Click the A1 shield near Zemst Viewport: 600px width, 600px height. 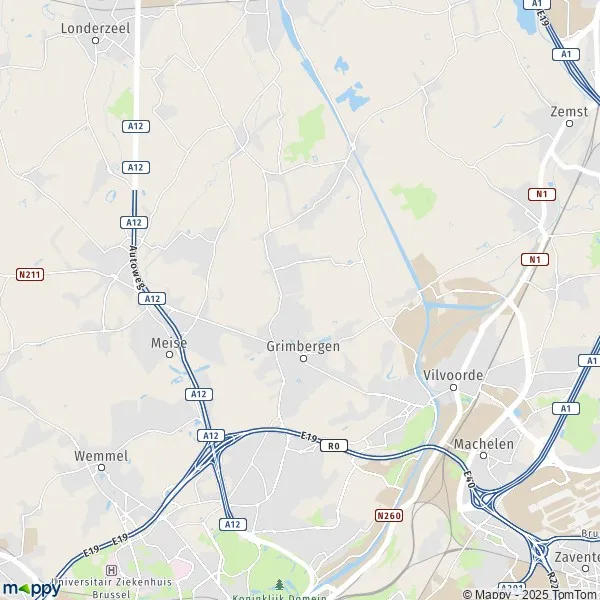pyautogui.click(x=566, y=54)
